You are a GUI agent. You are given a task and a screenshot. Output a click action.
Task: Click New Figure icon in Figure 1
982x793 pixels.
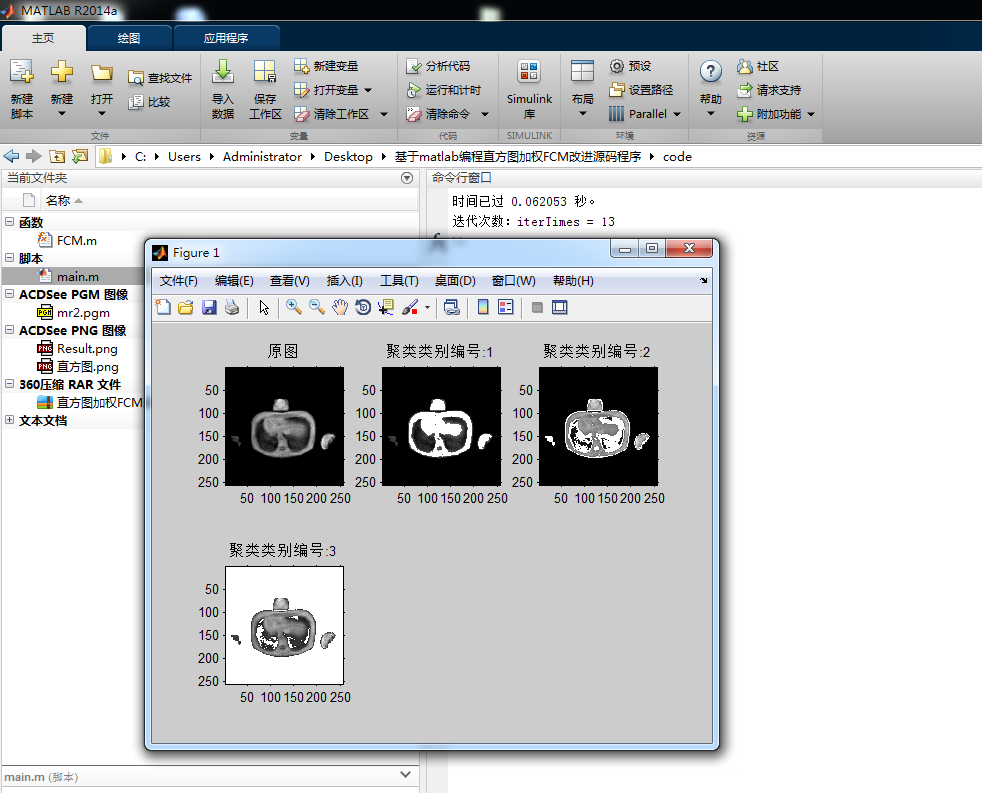tap(163, 307)
